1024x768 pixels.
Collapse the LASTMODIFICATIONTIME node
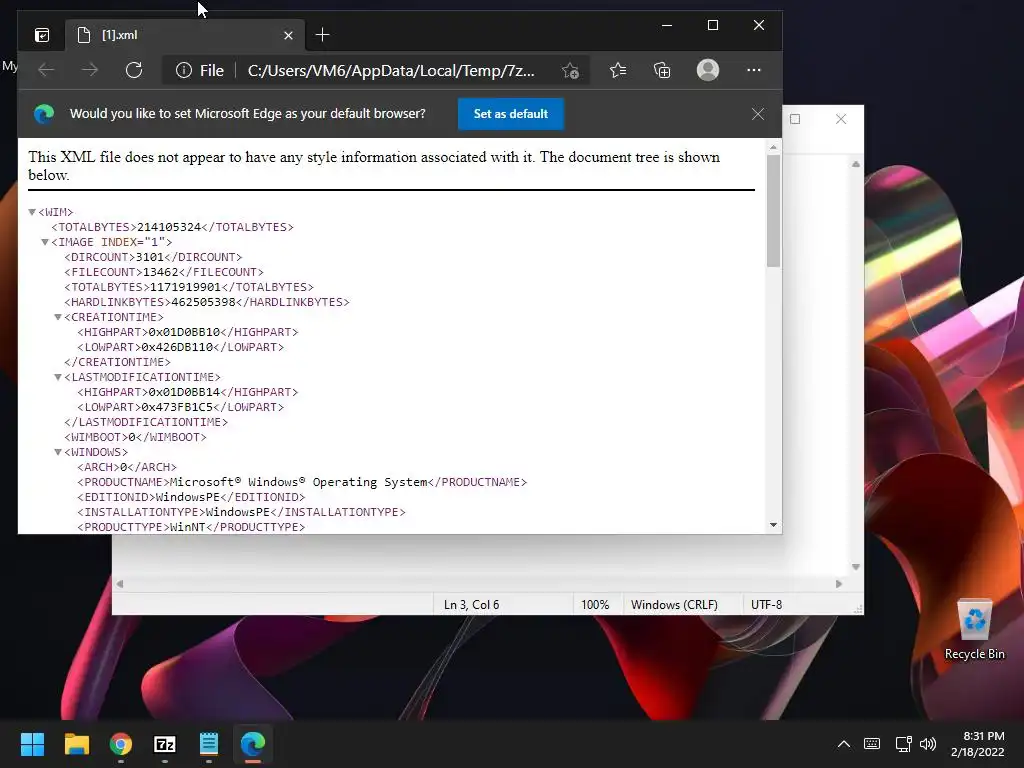58,377
